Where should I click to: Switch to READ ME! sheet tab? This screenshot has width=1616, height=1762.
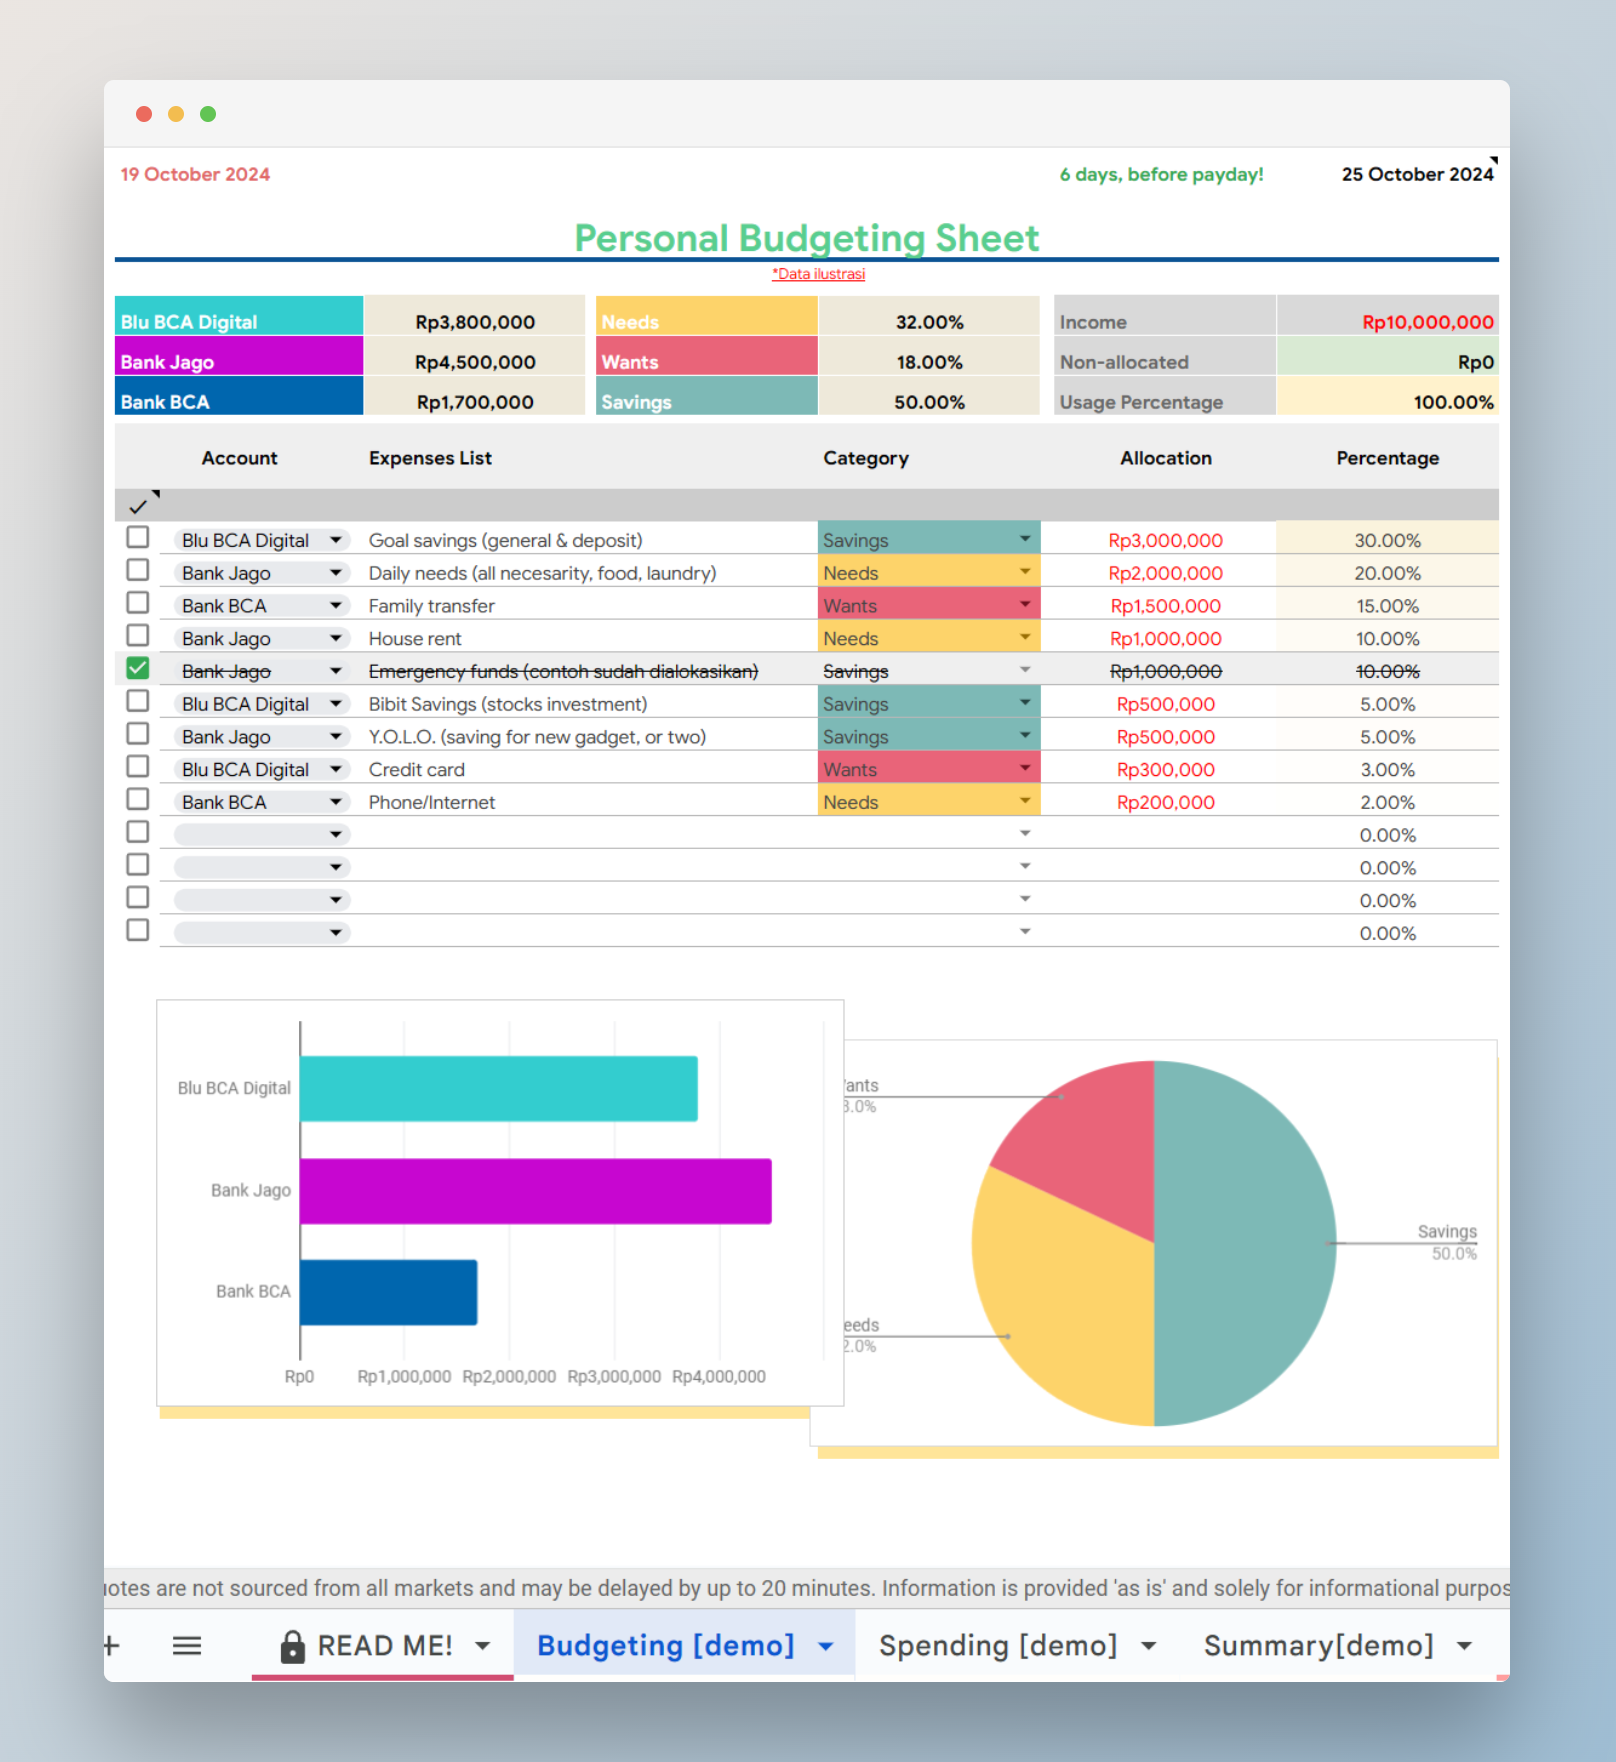385,1645
